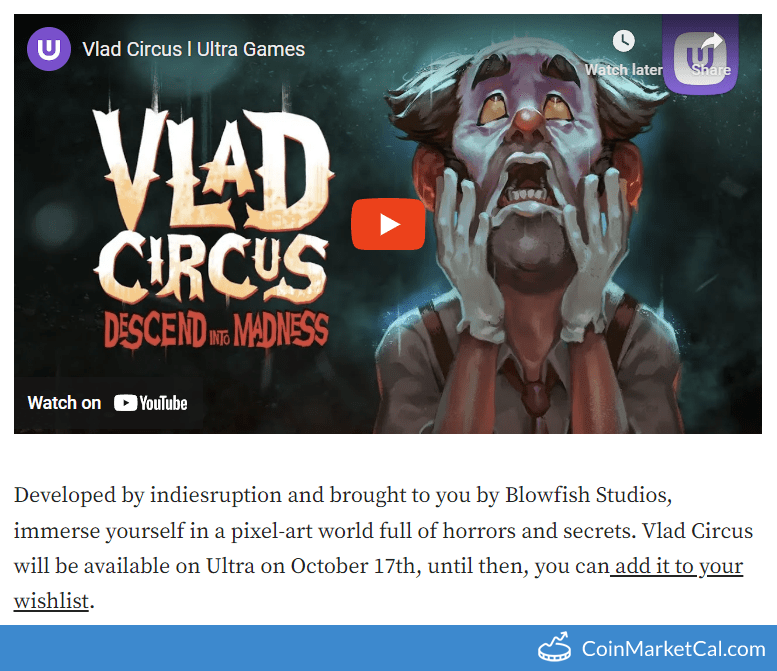Follow the add it to your link
The width and height of the screenshot is (777, 671).
[x=676, y=565]
